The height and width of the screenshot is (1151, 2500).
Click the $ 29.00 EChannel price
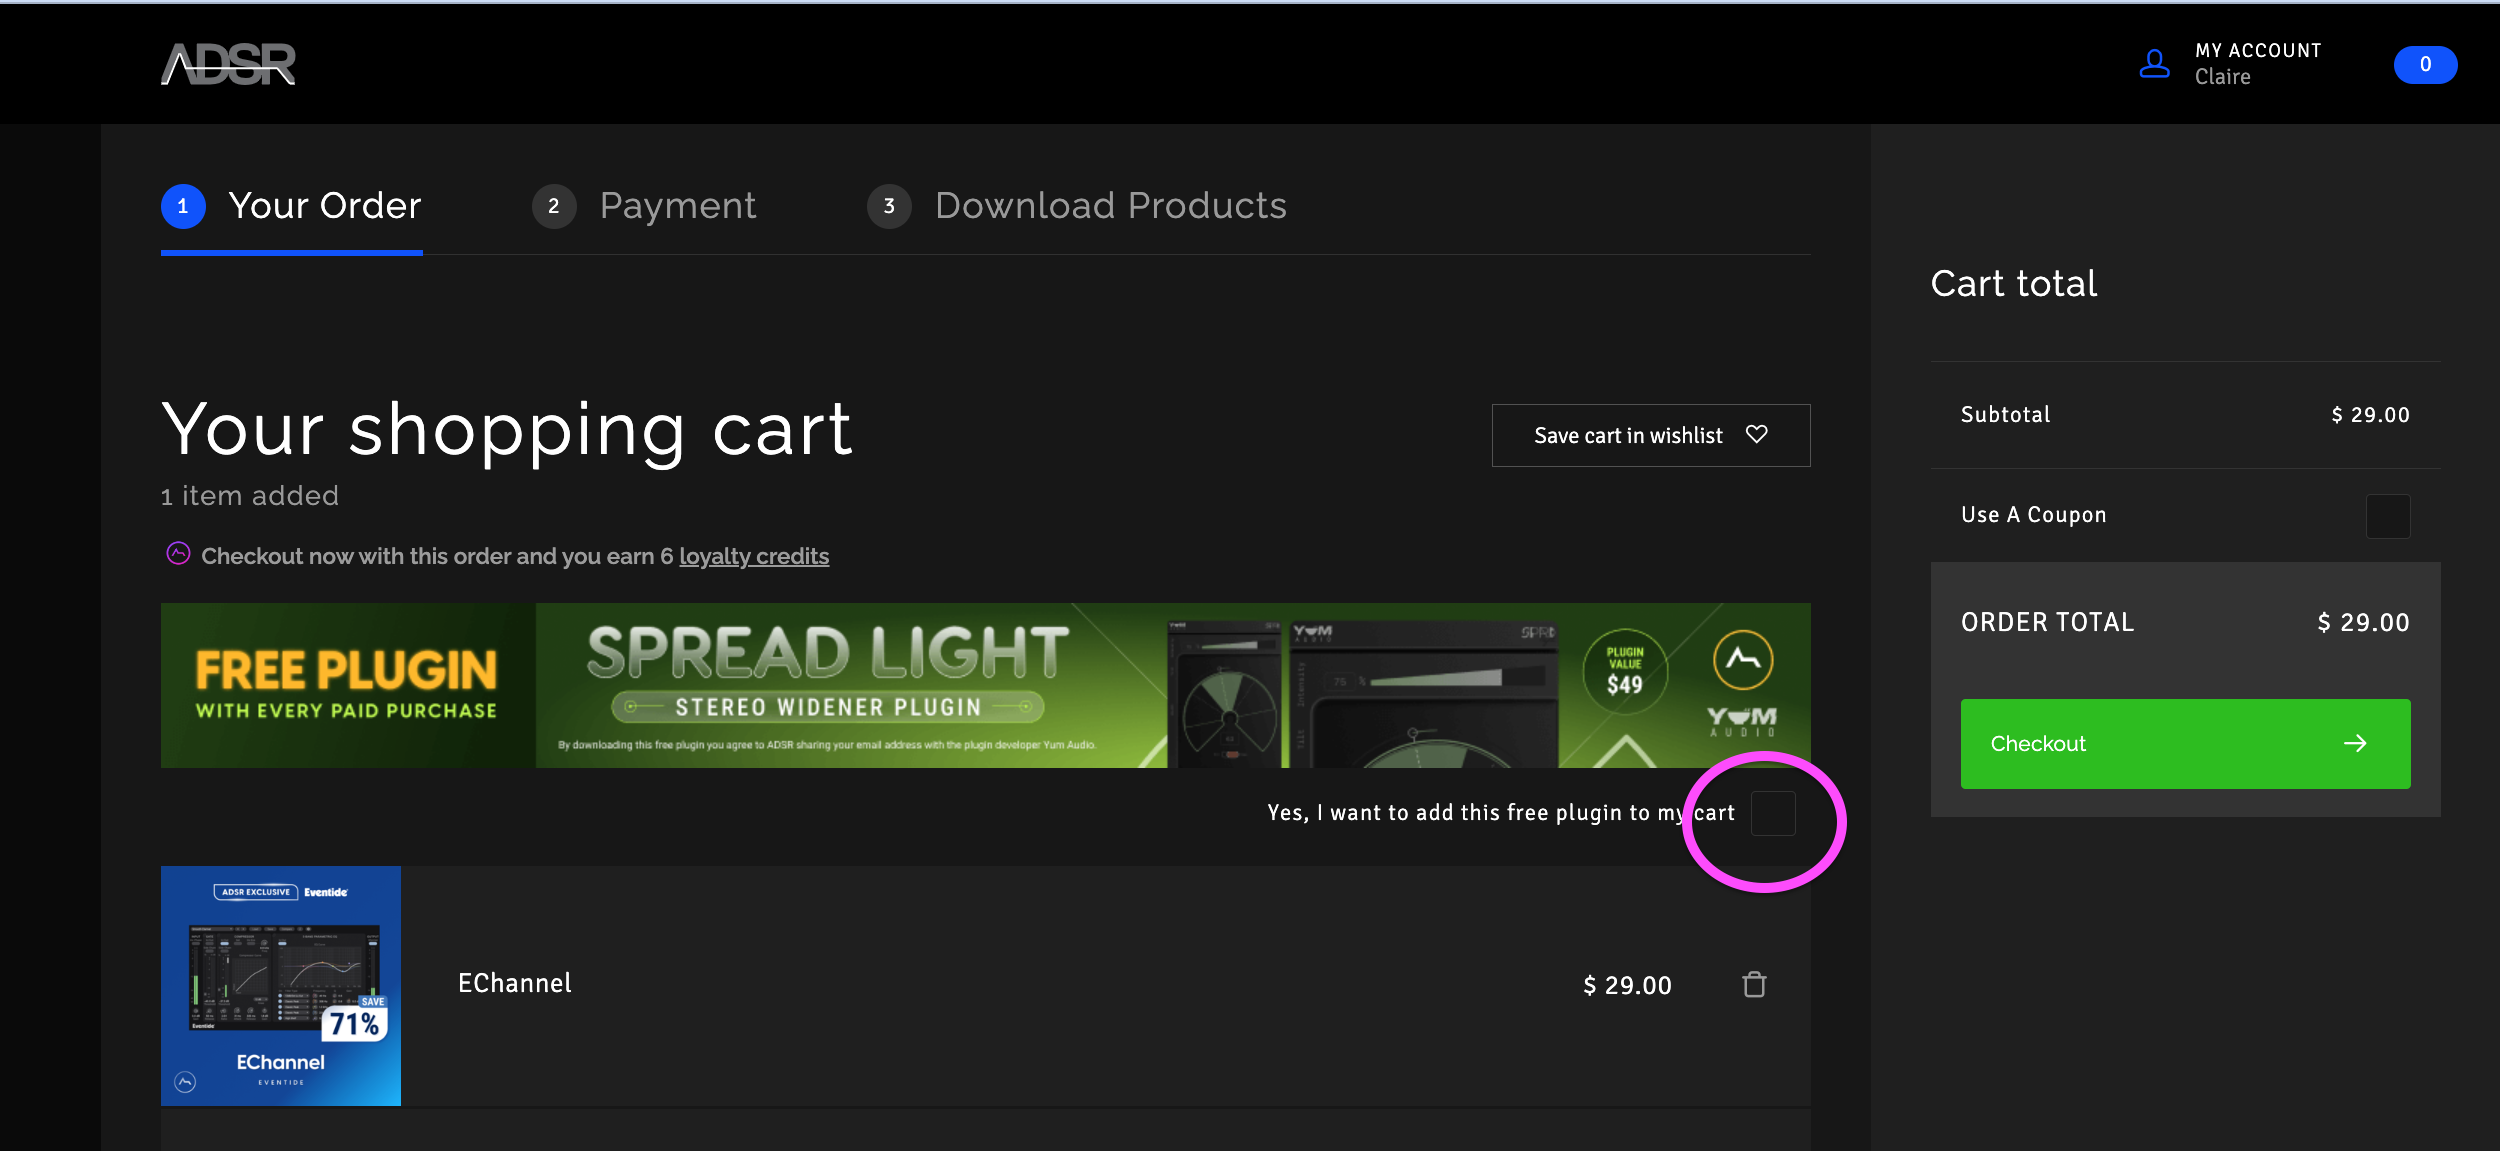coord(1627,985)
